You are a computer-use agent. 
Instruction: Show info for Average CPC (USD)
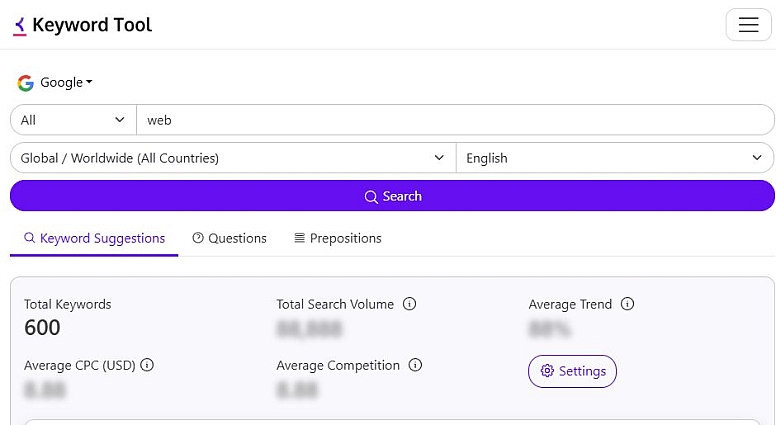point(147,365)
